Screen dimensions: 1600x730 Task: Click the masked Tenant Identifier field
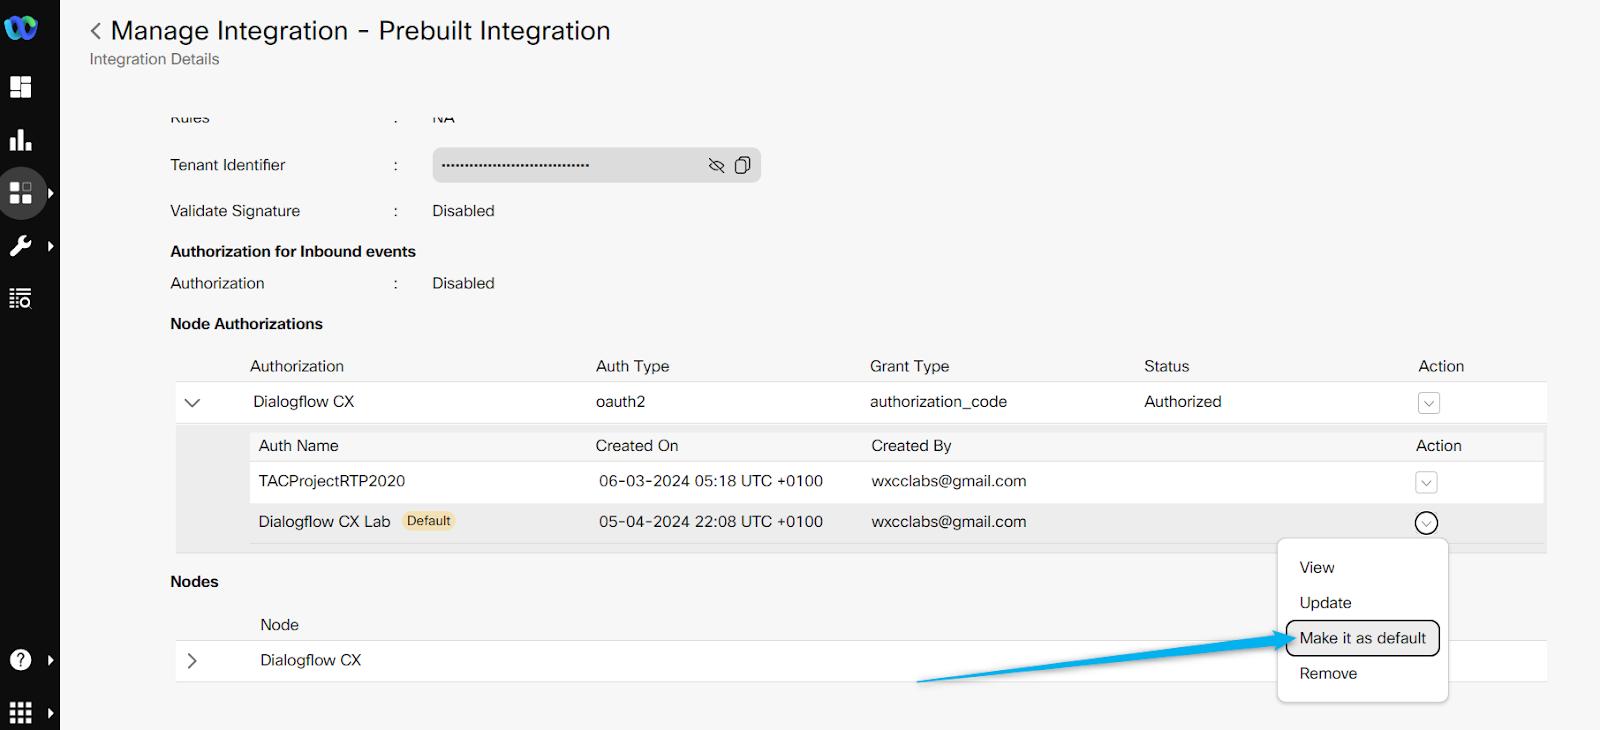tap(597, 165)
